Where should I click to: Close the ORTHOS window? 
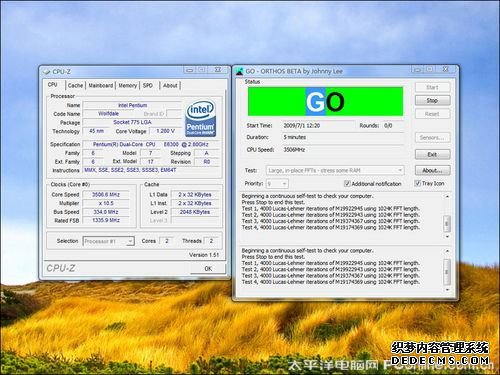click(446, 69)
